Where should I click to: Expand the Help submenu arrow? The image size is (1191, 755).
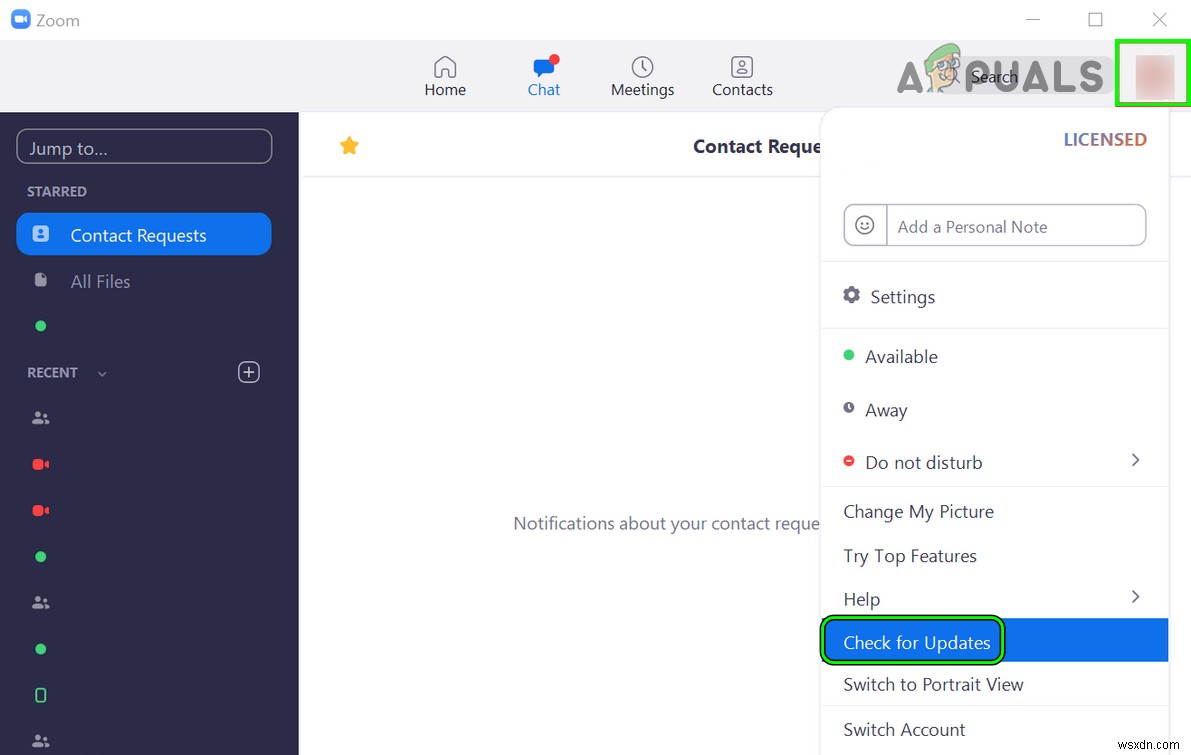coord(1135,597)
